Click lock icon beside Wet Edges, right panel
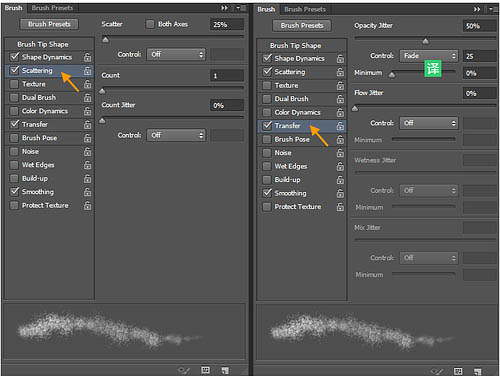This screenshot has width=500, height=378. coord(340,166)
